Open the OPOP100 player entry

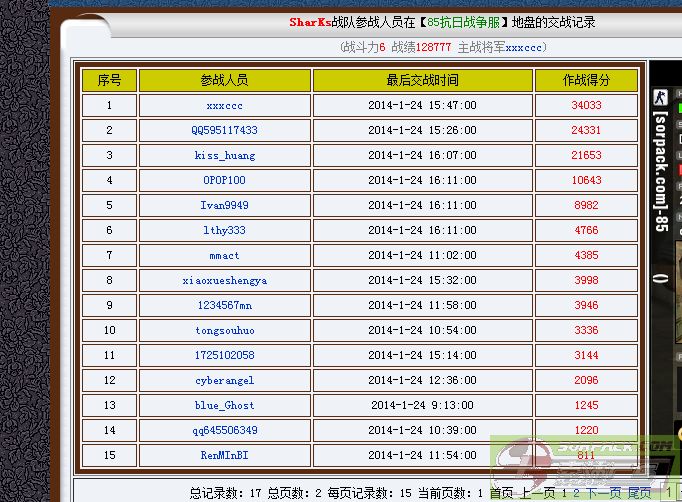pos(224,181)
